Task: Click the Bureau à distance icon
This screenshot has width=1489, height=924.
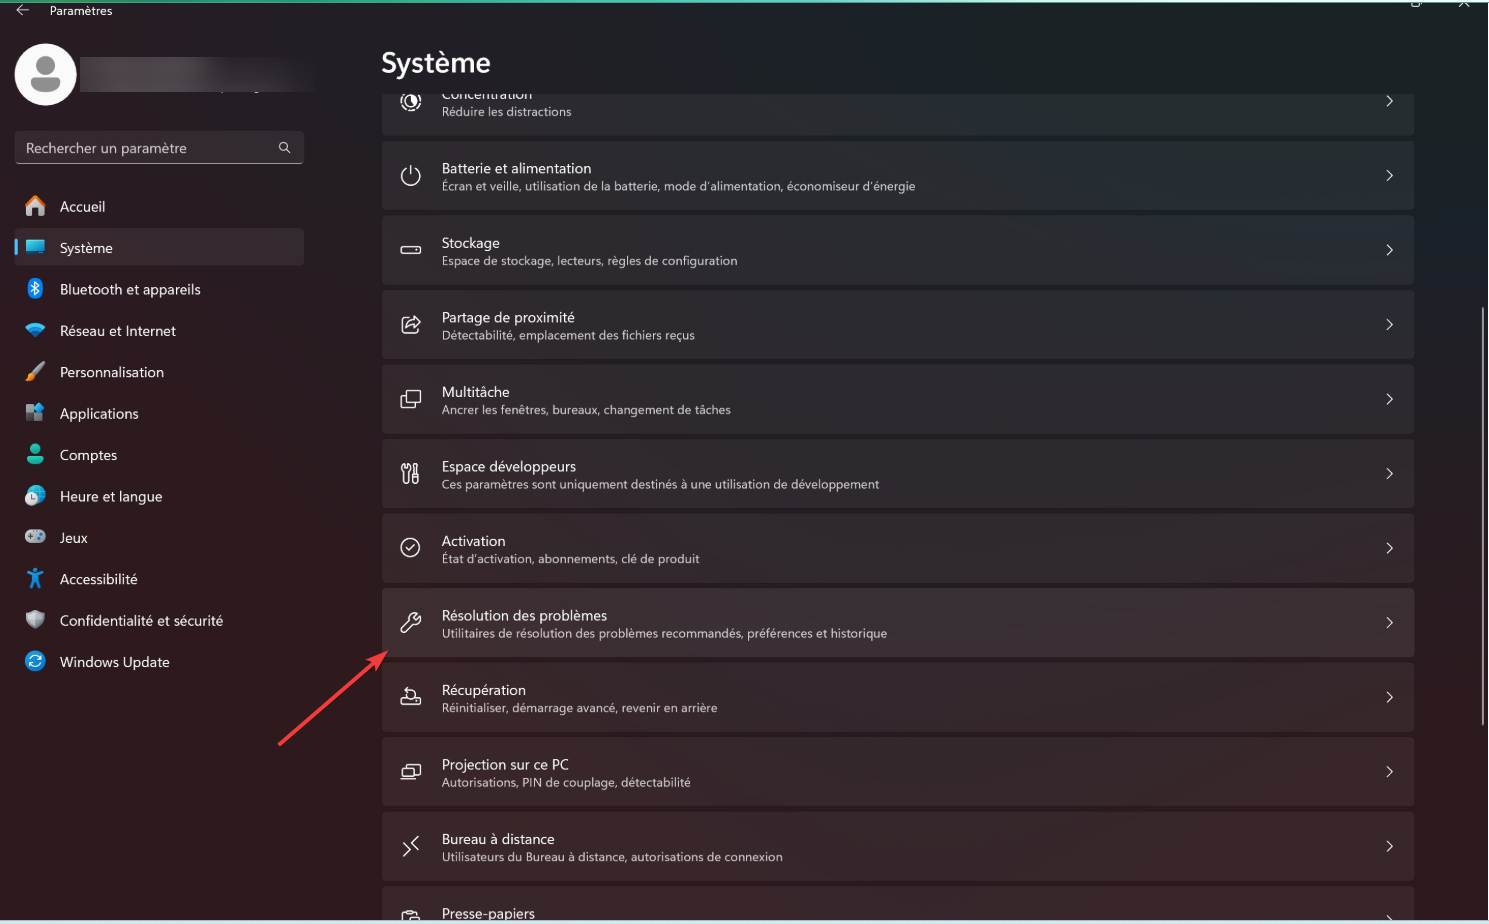Action: coord(411,847)
